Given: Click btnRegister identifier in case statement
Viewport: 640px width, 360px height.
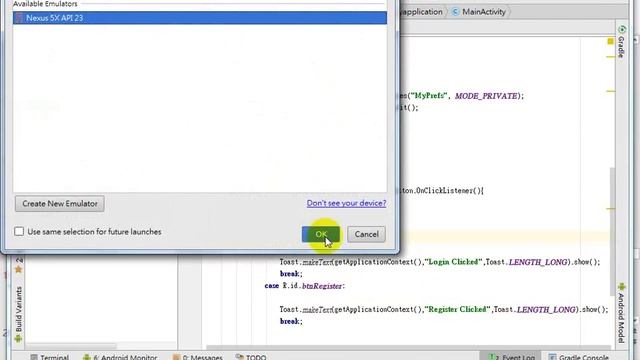Looking at the screenshot, I should [322, 286].
